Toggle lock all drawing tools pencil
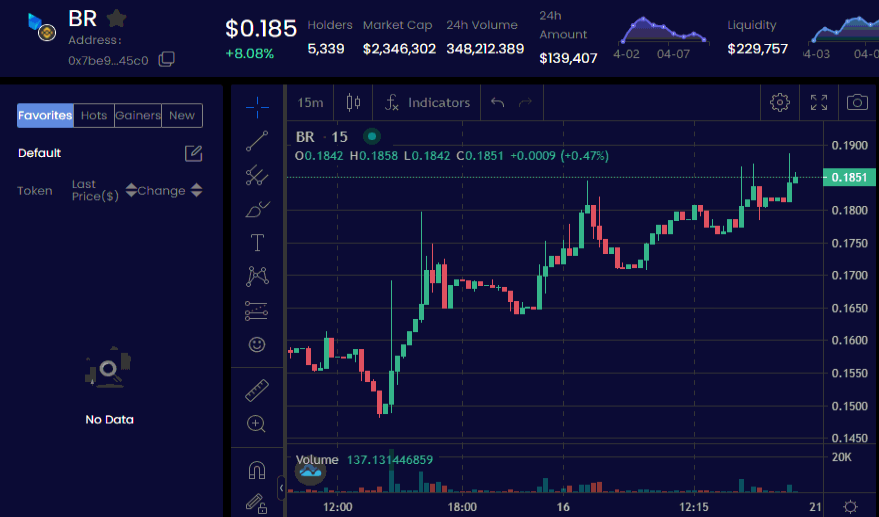This screenshot has height=517, width=879. (256, 504)
